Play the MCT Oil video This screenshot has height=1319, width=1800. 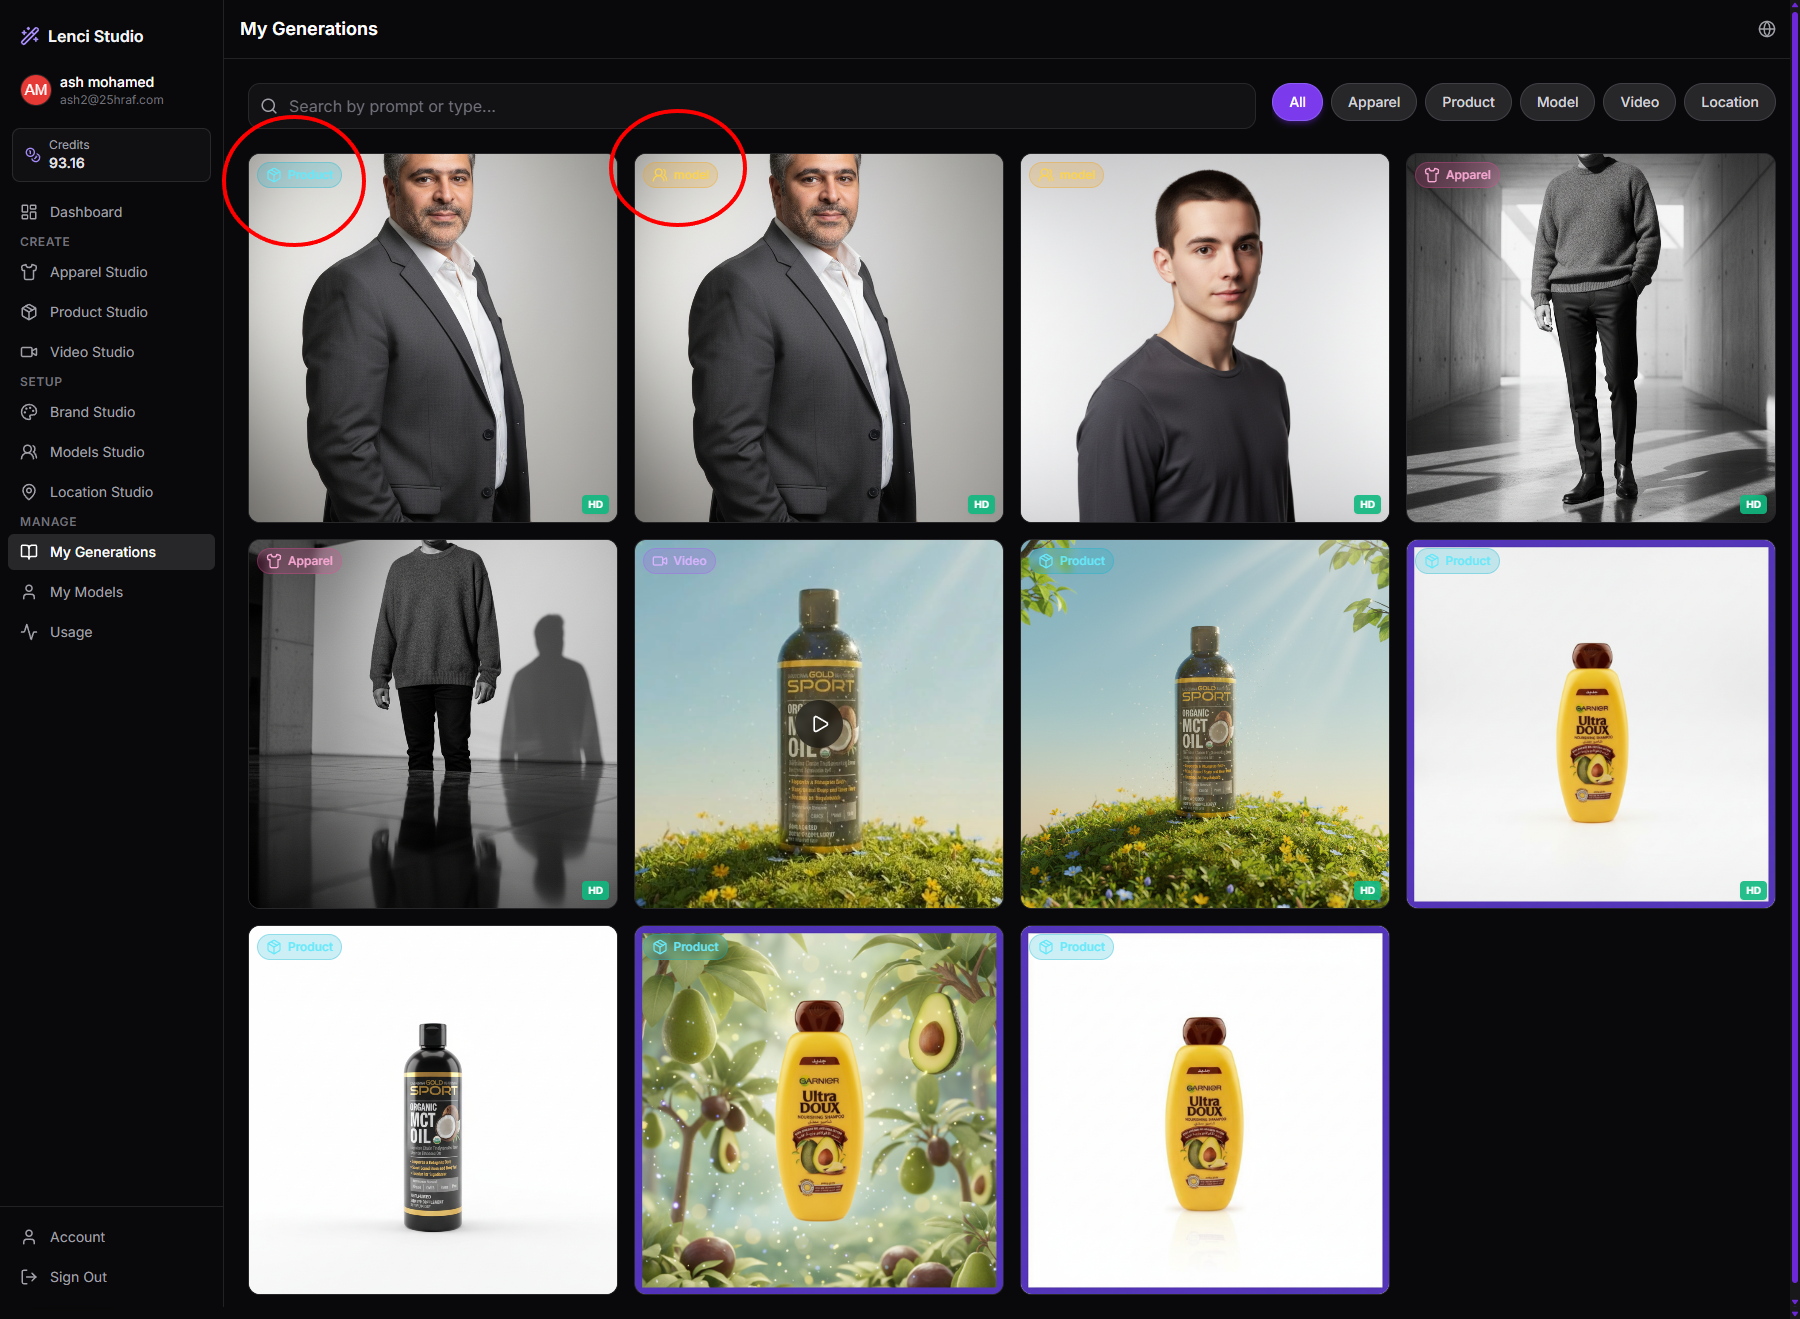819,724
